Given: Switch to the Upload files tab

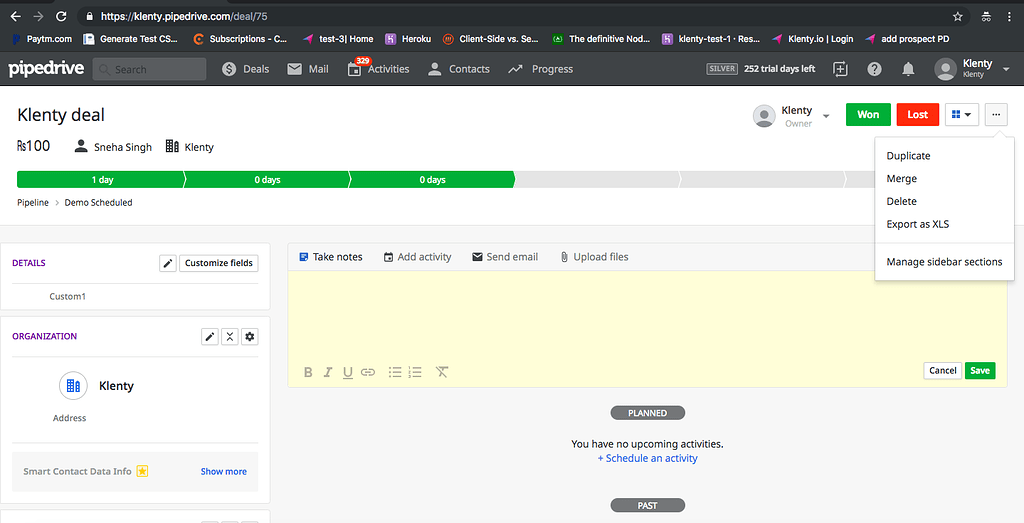Looking at the screenshot, I should (x=594, y=257).
